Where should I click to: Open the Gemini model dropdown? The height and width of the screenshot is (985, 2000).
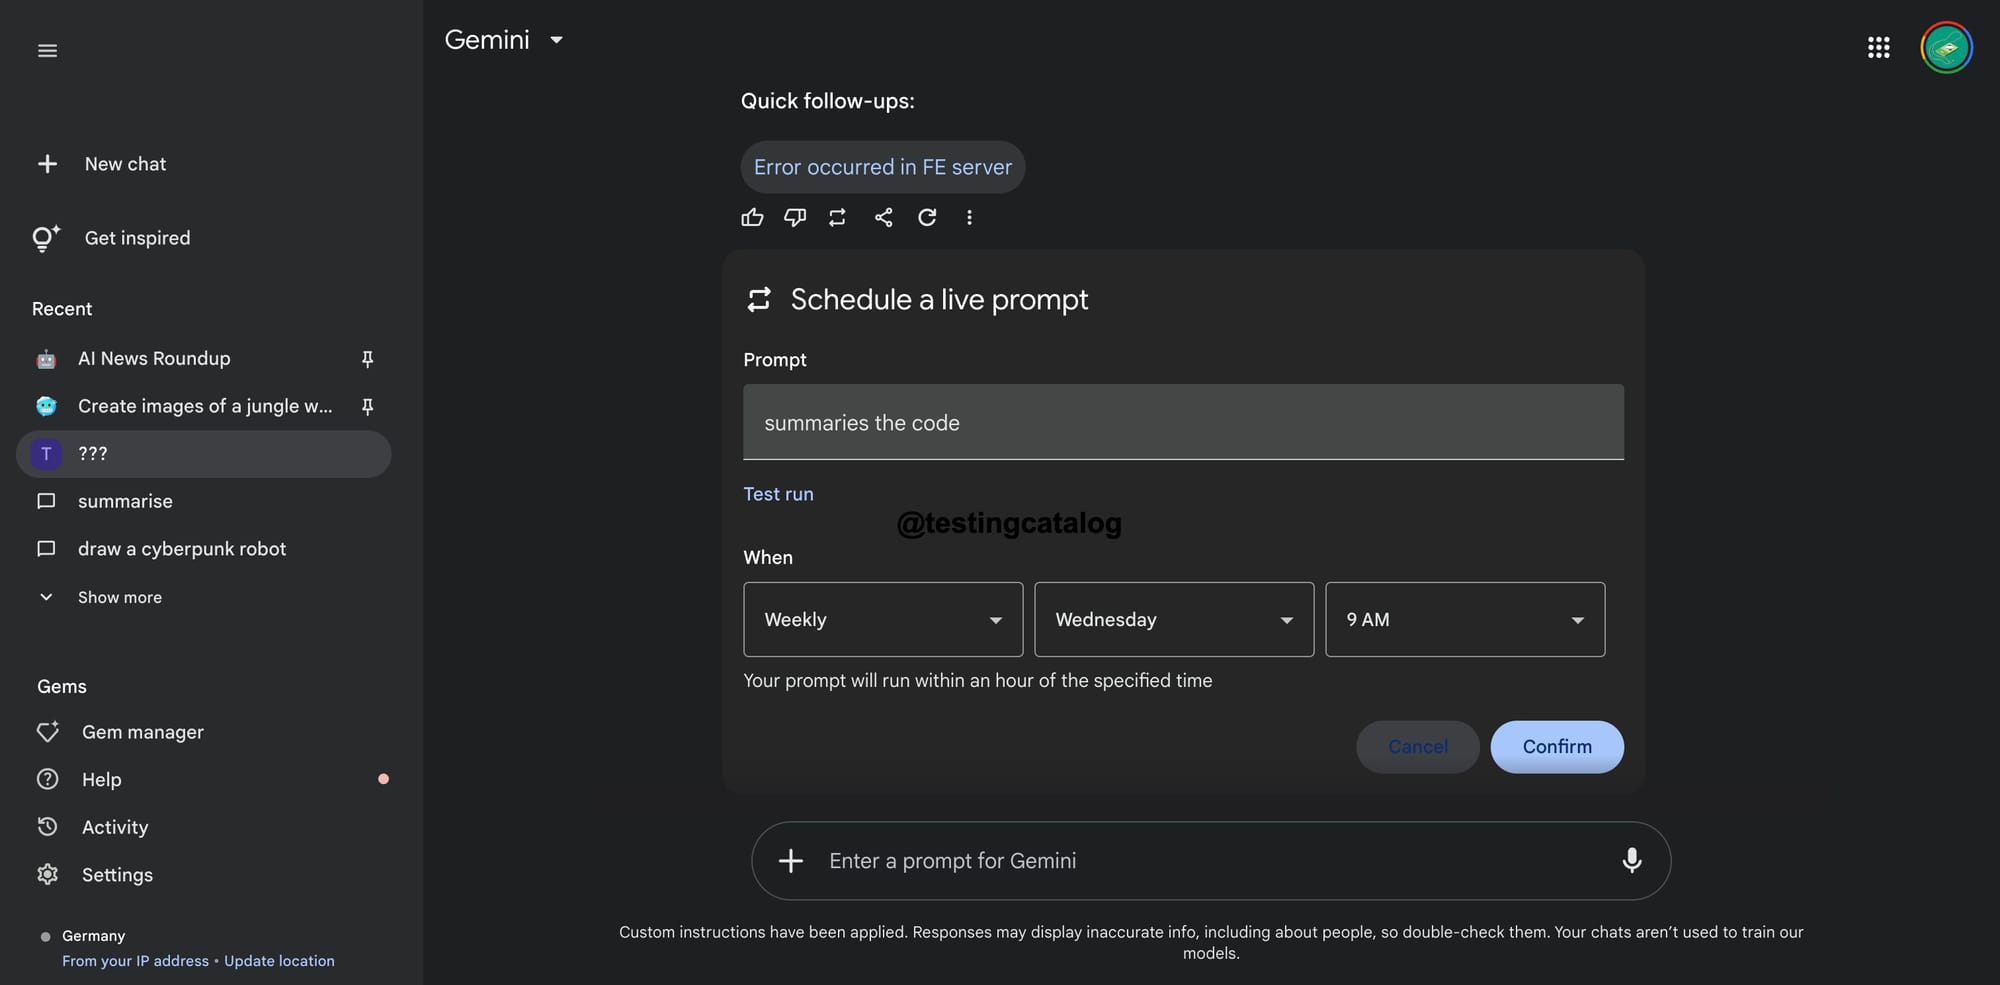(505, 40)
